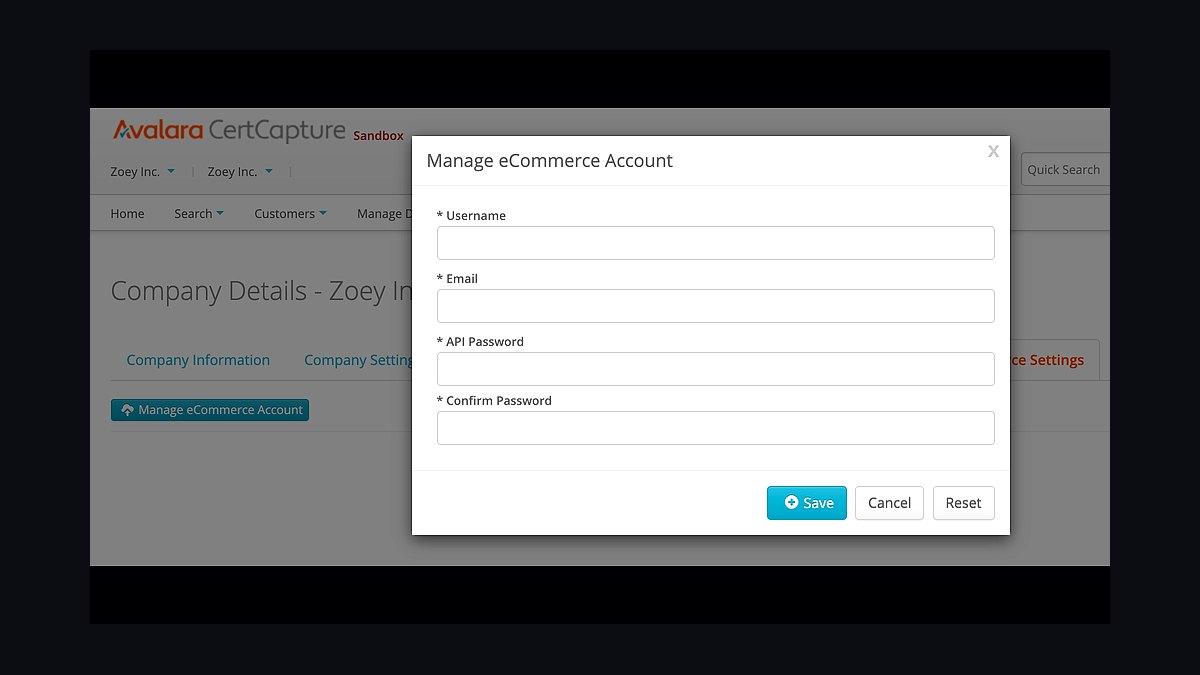Viewport: 1200px width, 675px height.
Task: Click the "* API Password" label
Action: (x=480, y=342)
